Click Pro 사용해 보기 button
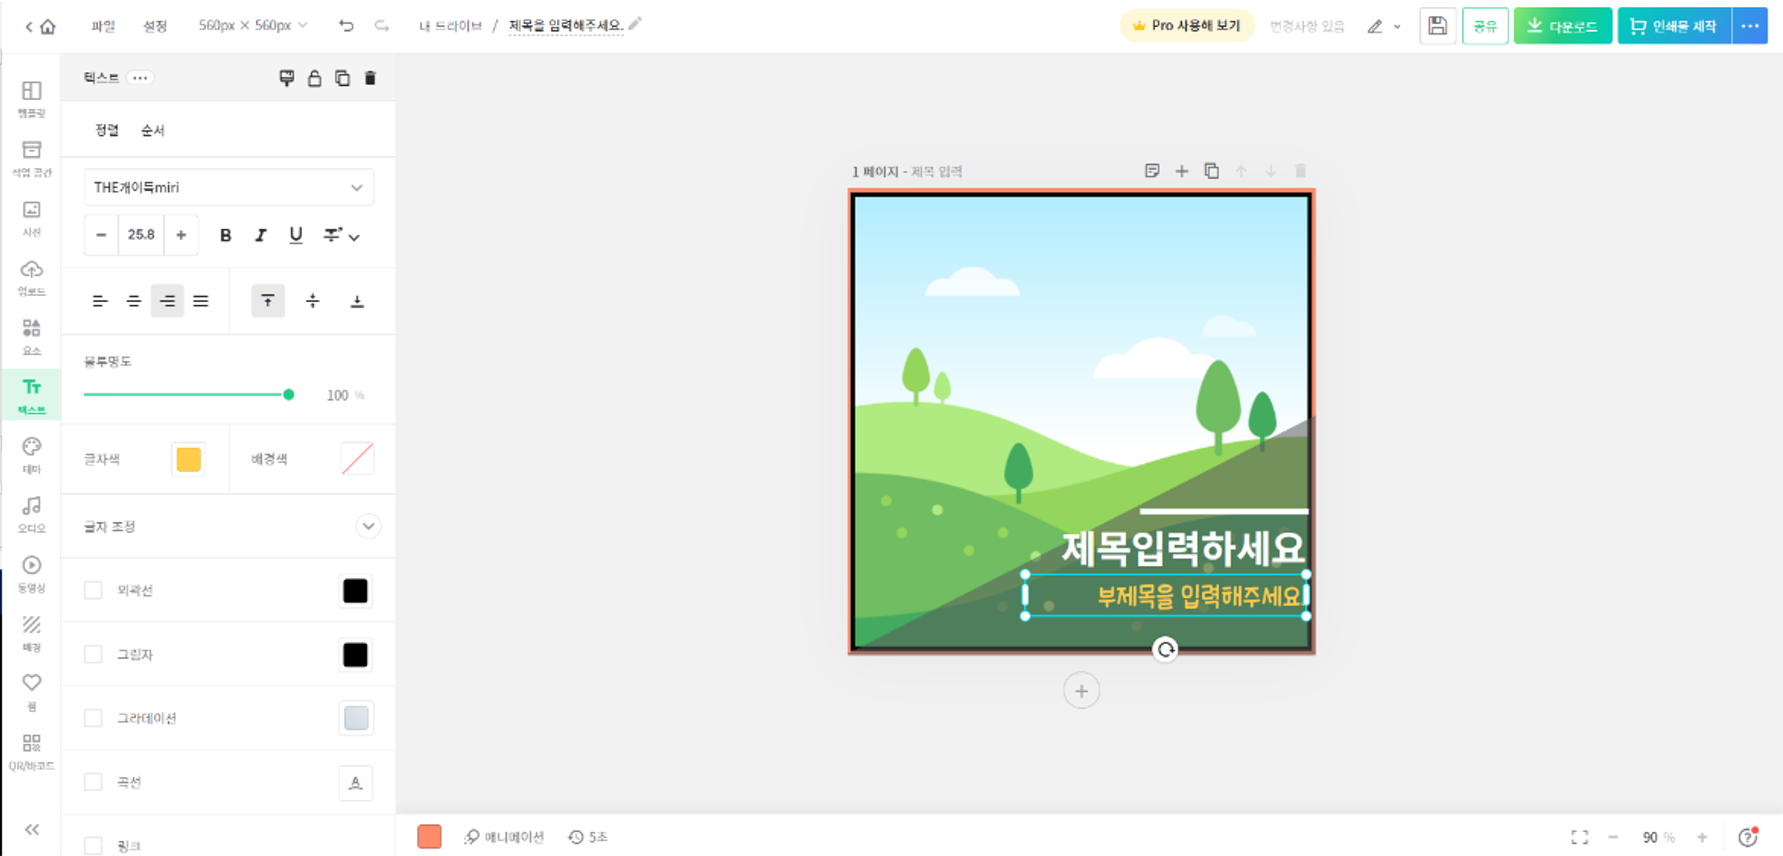 point(1186,26)
